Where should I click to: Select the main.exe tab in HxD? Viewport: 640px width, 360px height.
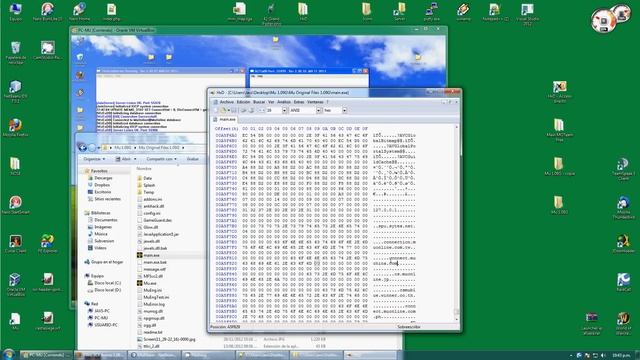click(225, 120)
